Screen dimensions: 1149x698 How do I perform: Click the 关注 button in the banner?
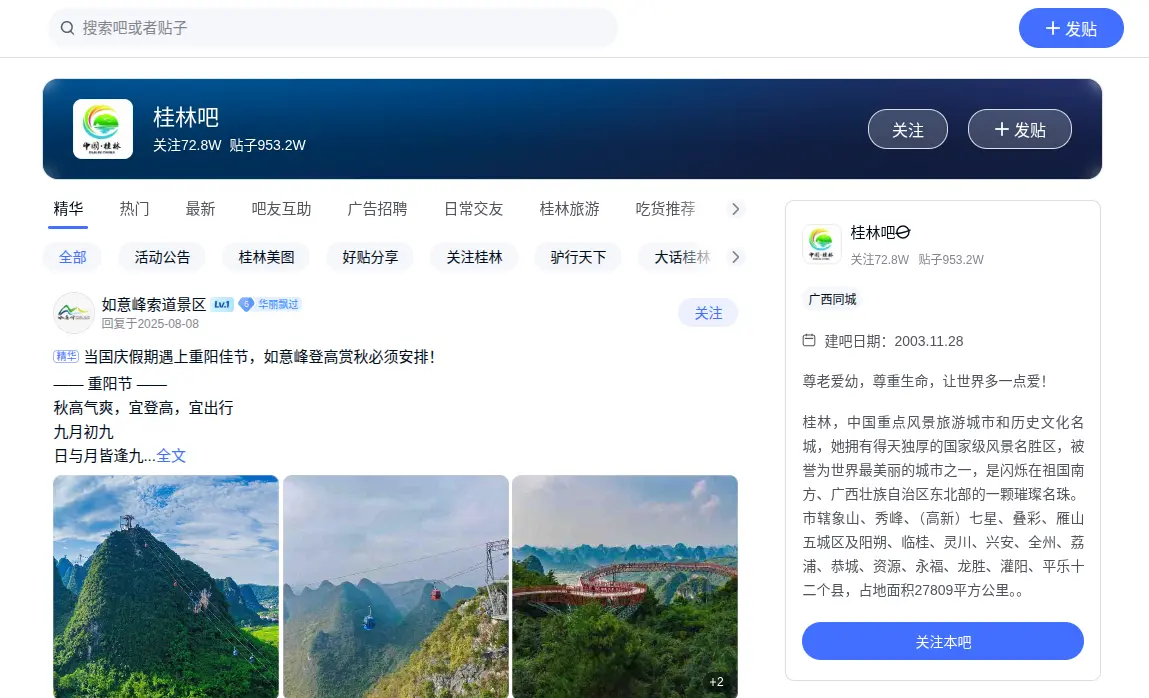point(907,130)
